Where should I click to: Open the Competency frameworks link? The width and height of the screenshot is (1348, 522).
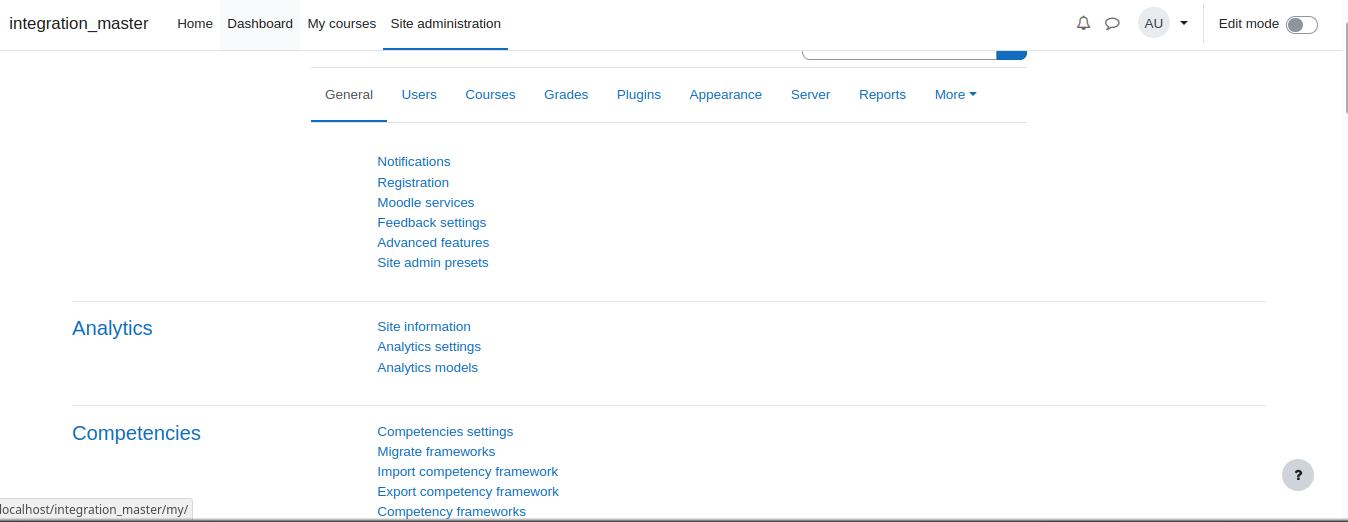(x=452, y=512)
